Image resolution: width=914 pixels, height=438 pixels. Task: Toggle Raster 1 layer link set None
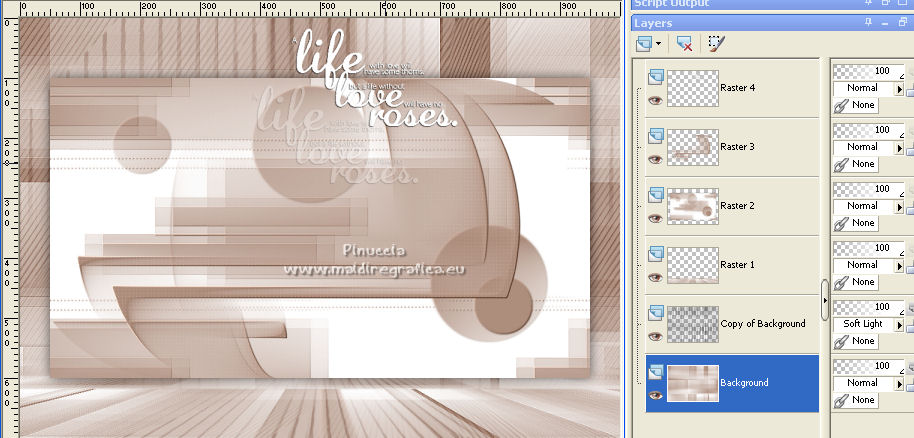(856, 282)
